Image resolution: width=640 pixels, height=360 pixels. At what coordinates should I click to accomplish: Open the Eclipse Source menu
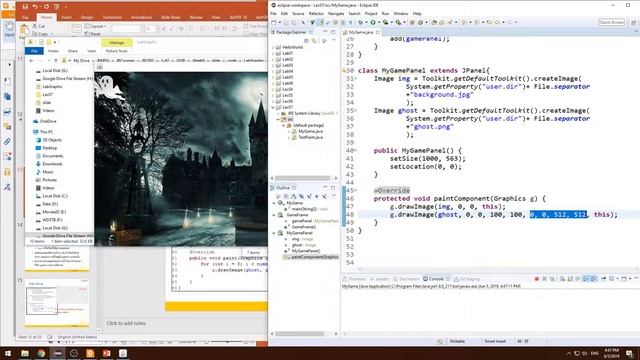pyautogui.click(x=298, y=13)
